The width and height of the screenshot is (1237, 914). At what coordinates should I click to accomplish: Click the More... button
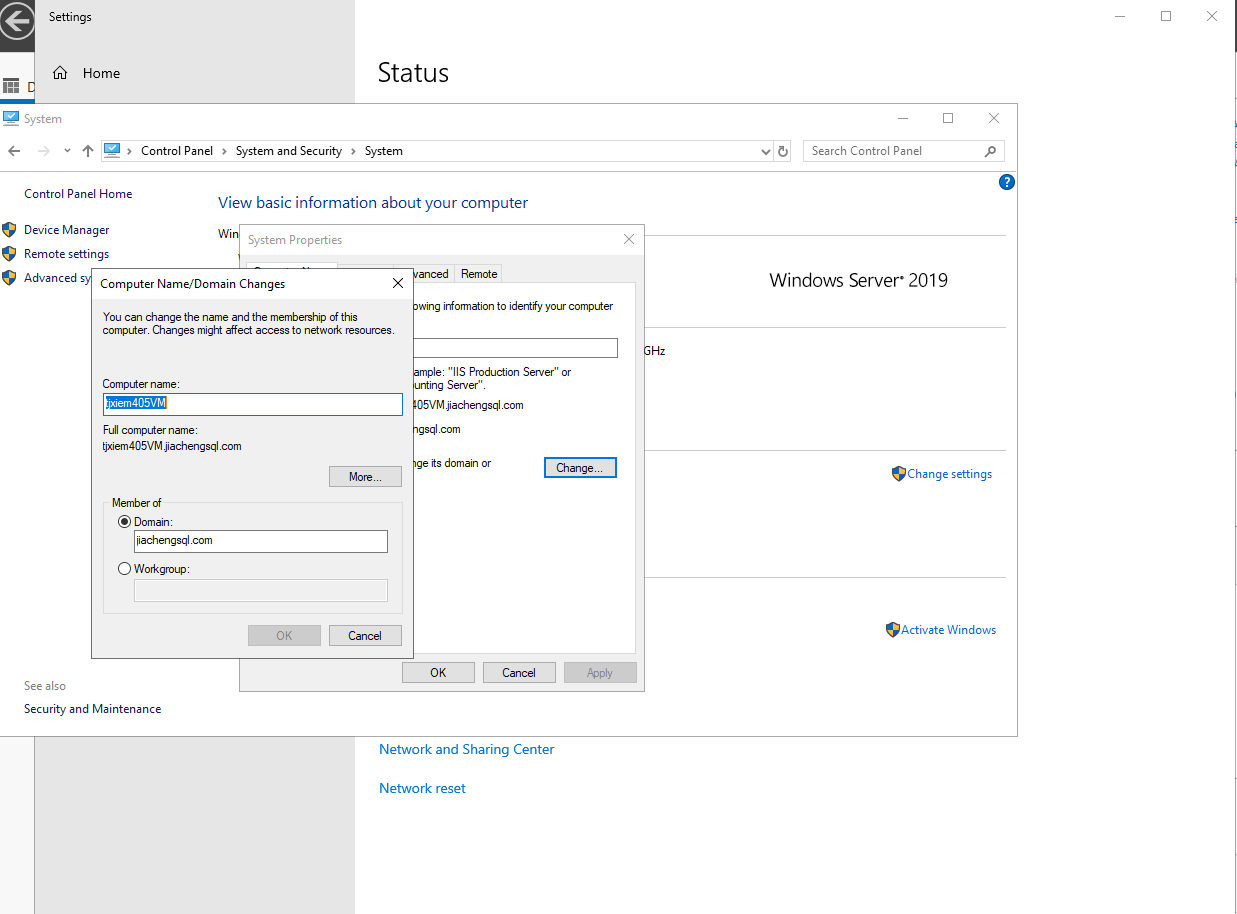click(x=365, y=477)
